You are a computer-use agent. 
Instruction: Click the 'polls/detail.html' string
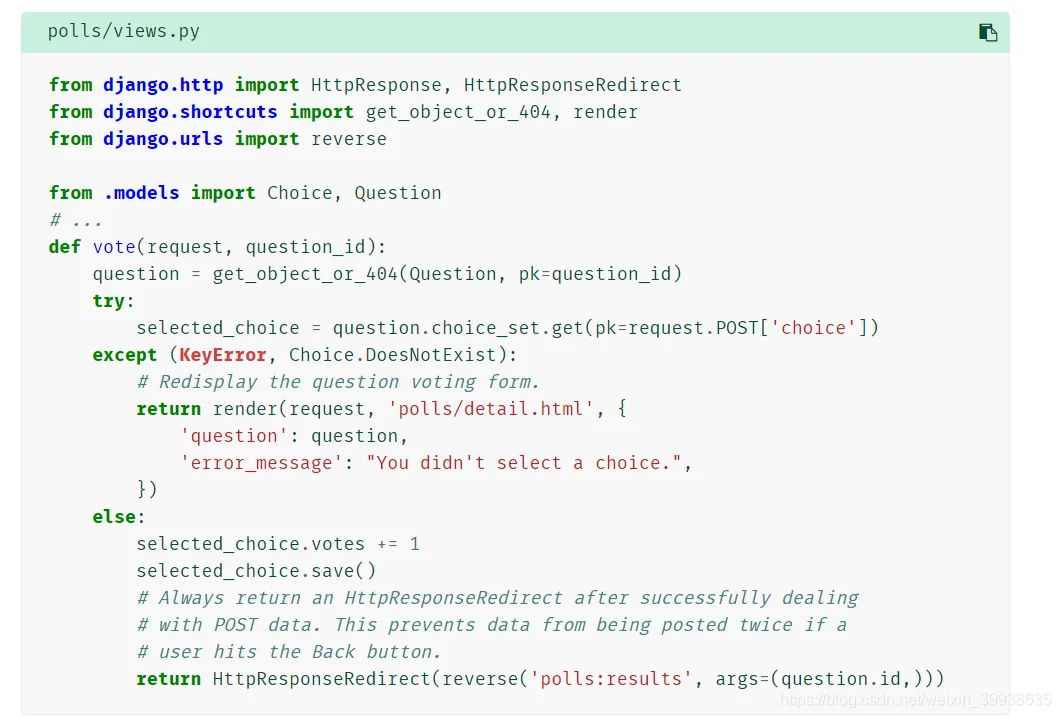pyautogui.click(x=491, y=409)
